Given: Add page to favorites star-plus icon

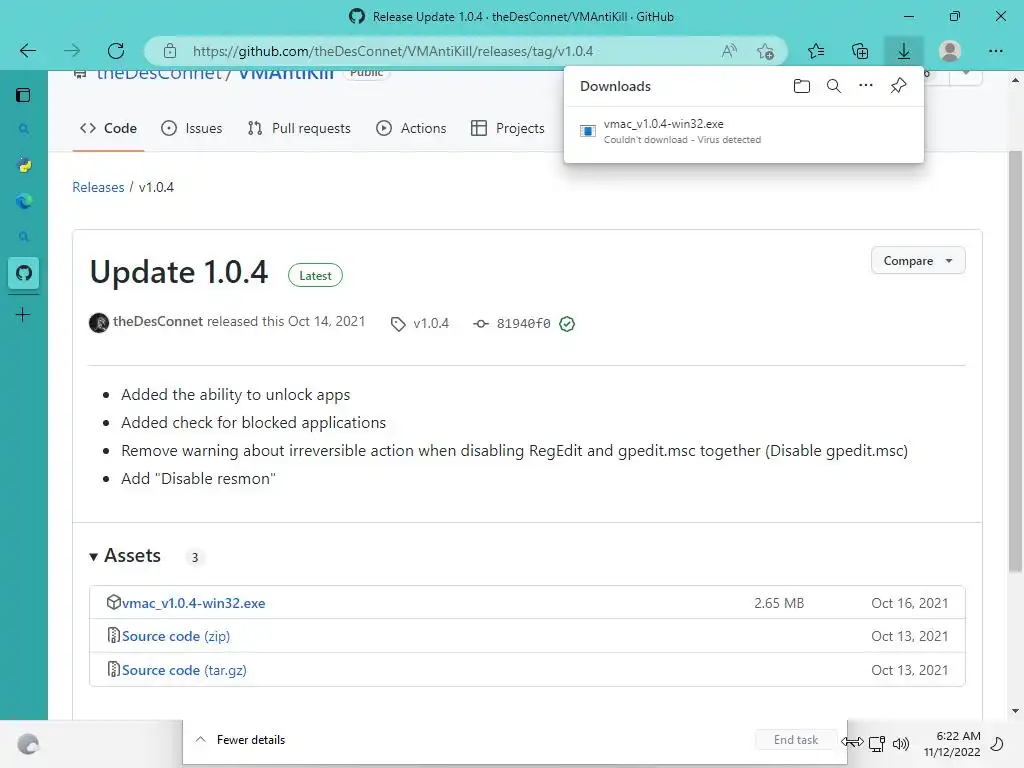Looking at the screenshot, I should pyautogui.click(x=765, y=51).
